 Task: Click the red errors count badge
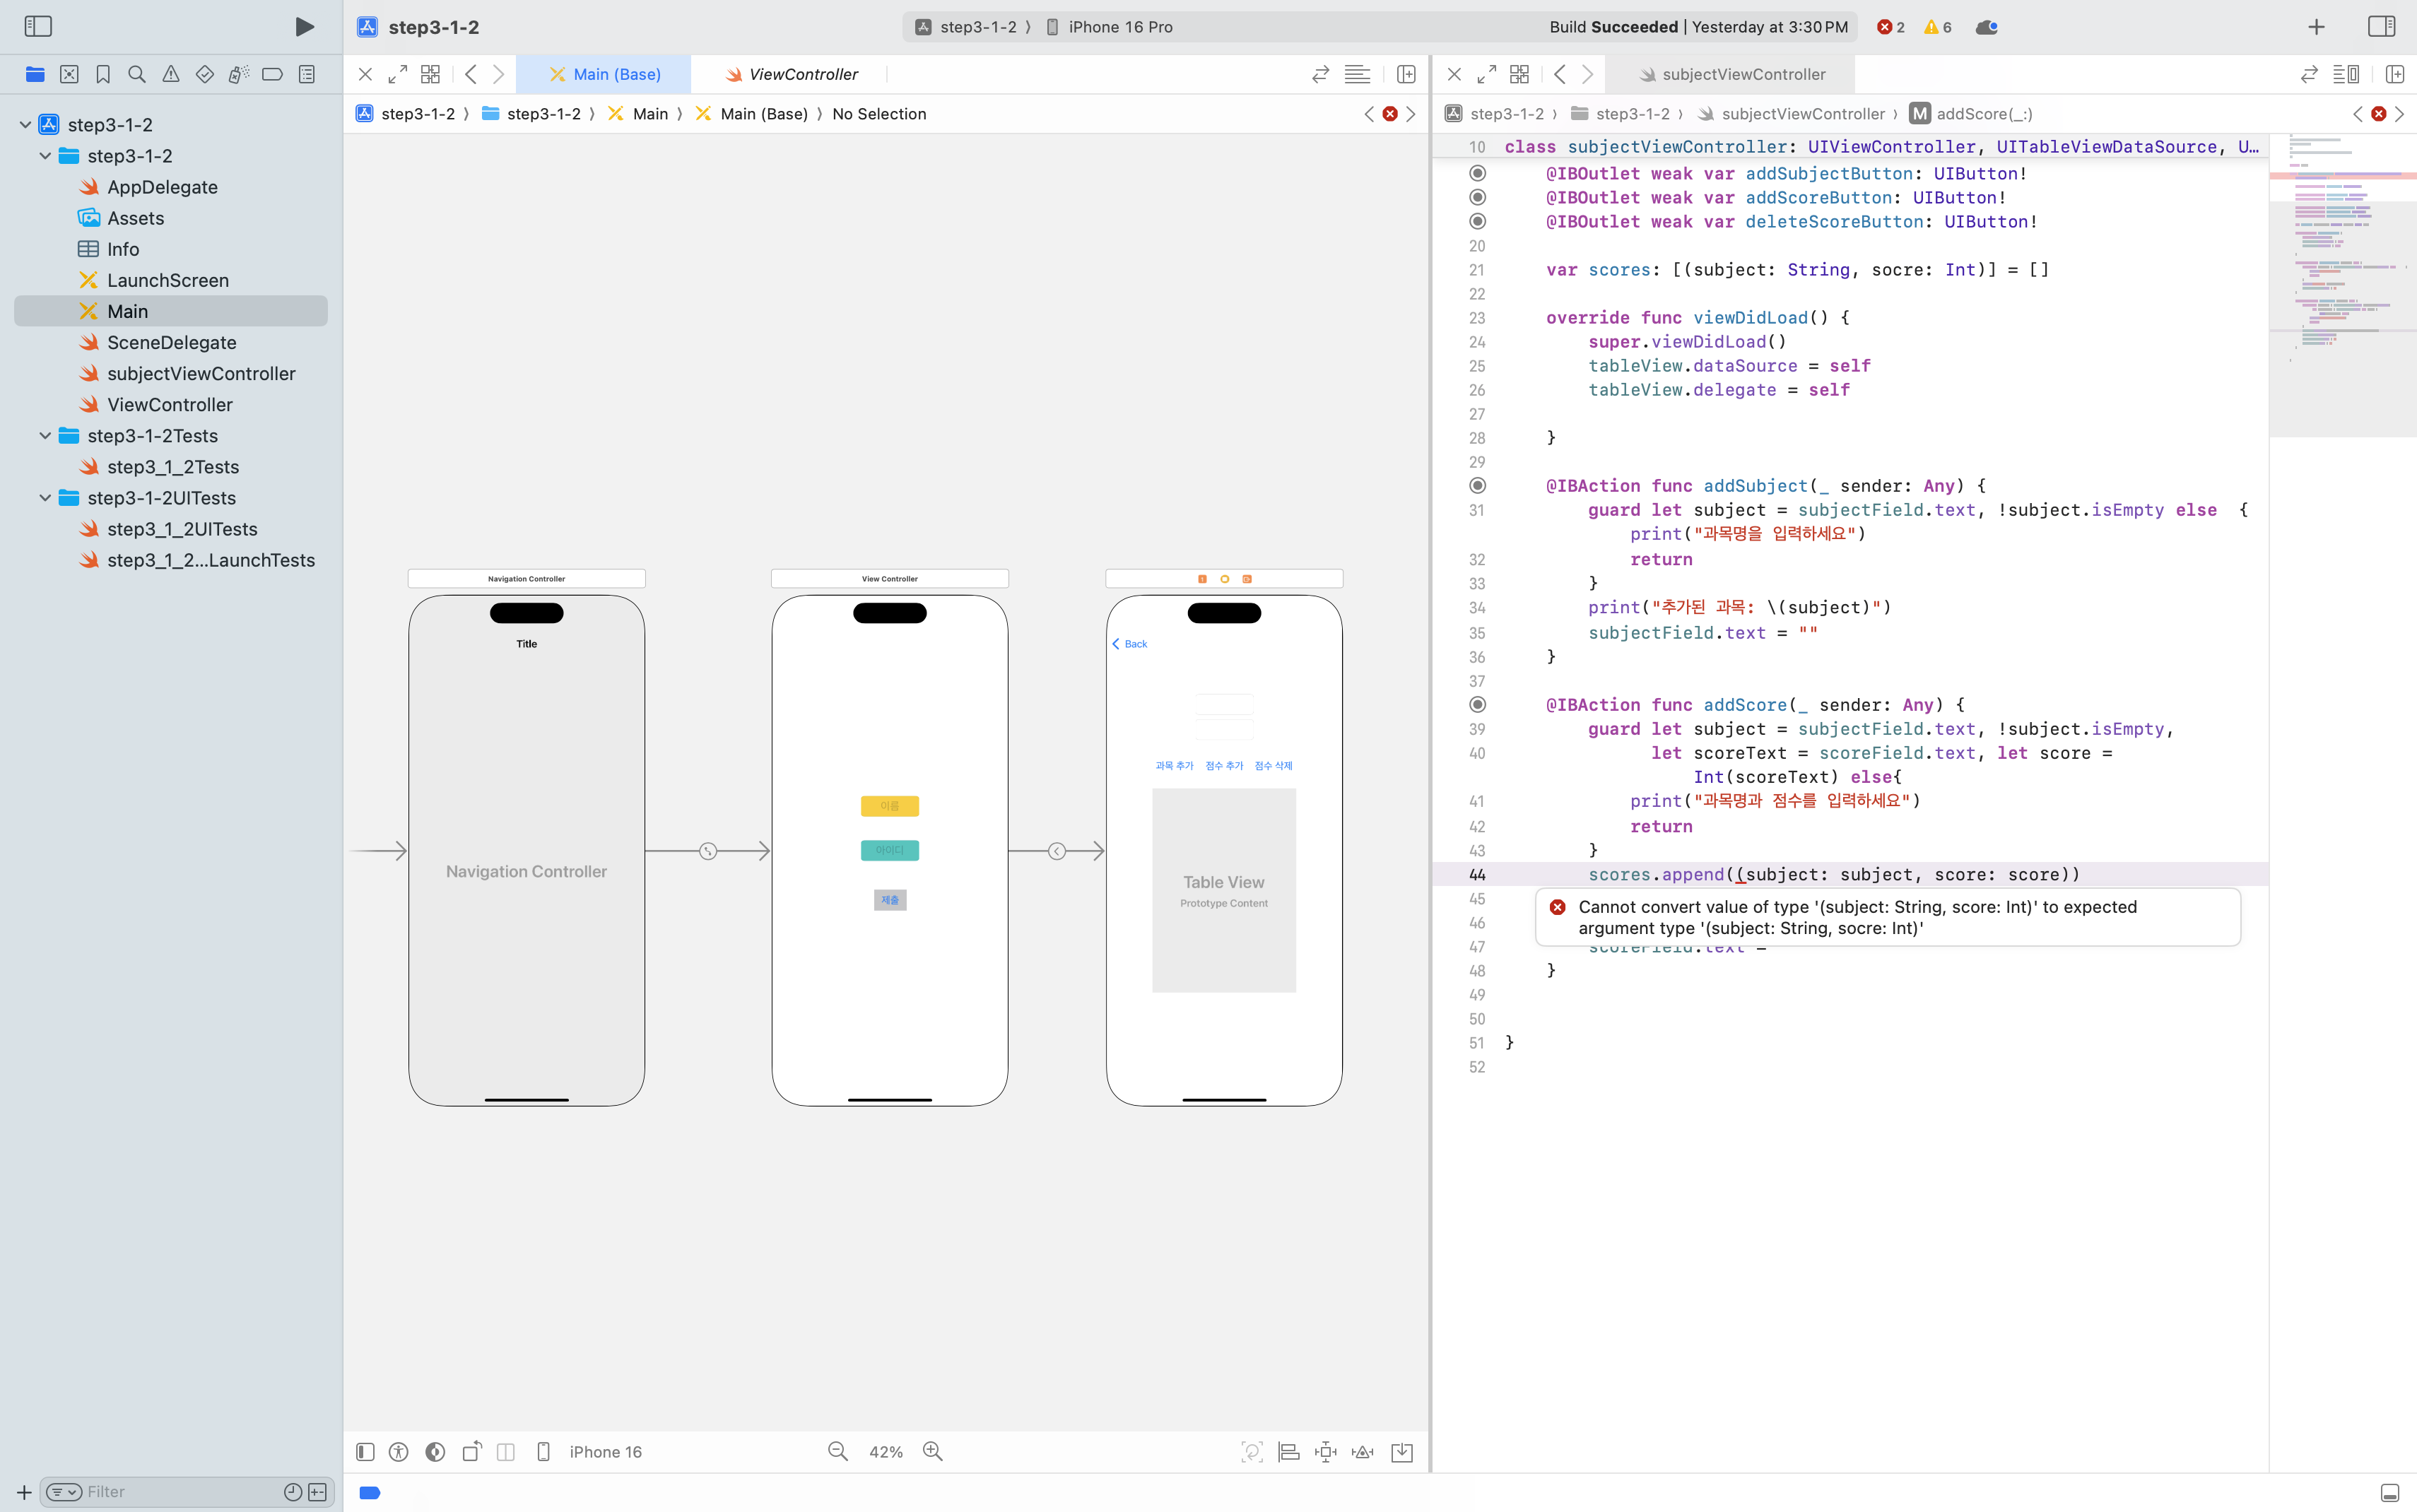[1890, 27]
